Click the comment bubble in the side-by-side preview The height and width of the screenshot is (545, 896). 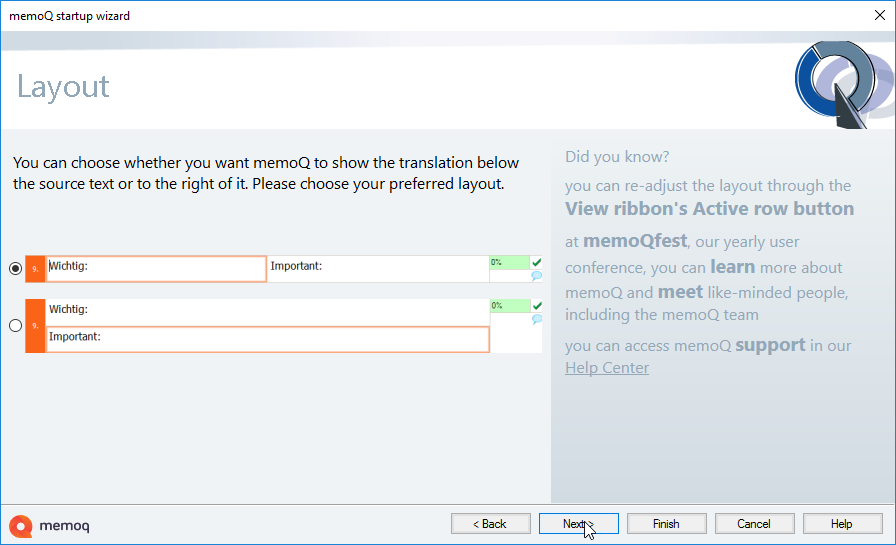(x=537, y=276)
